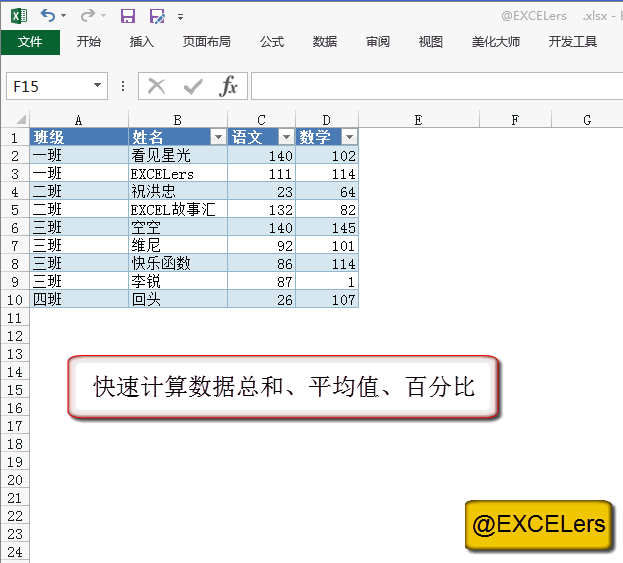Click the Excel logo icon in title bar
This screenshot has height=563, width=623.
pyautogui.click(x=19, y=16)
